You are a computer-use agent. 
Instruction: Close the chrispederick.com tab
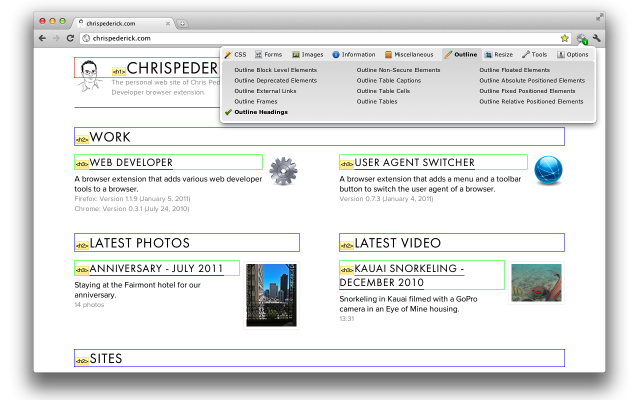(x=168, y=24)
